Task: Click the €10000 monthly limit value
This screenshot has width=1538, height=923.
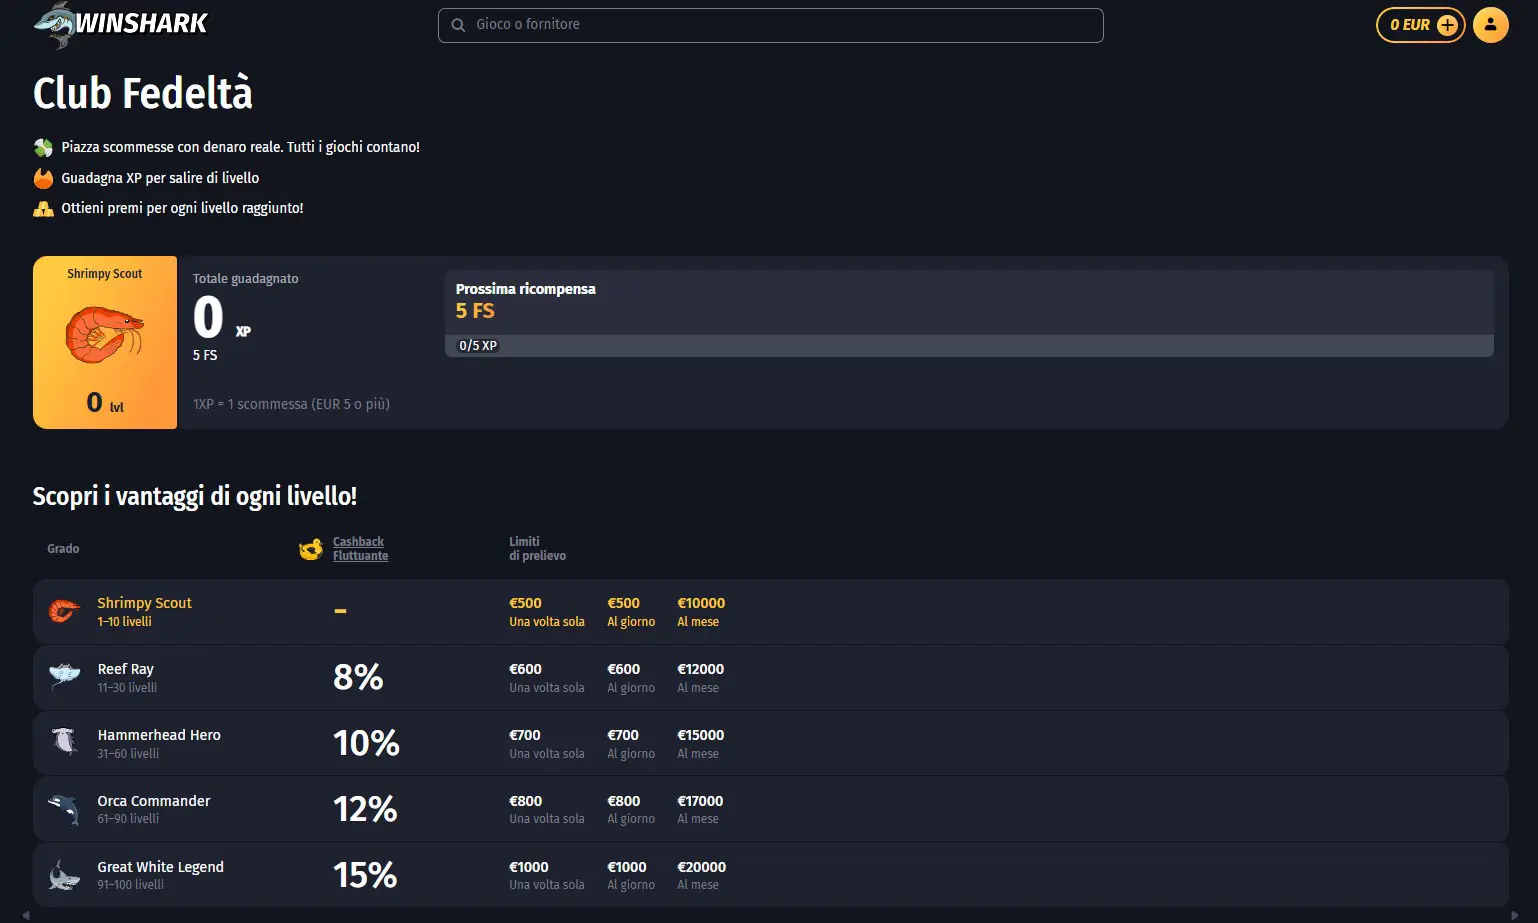Action: [x=701, y=603]
